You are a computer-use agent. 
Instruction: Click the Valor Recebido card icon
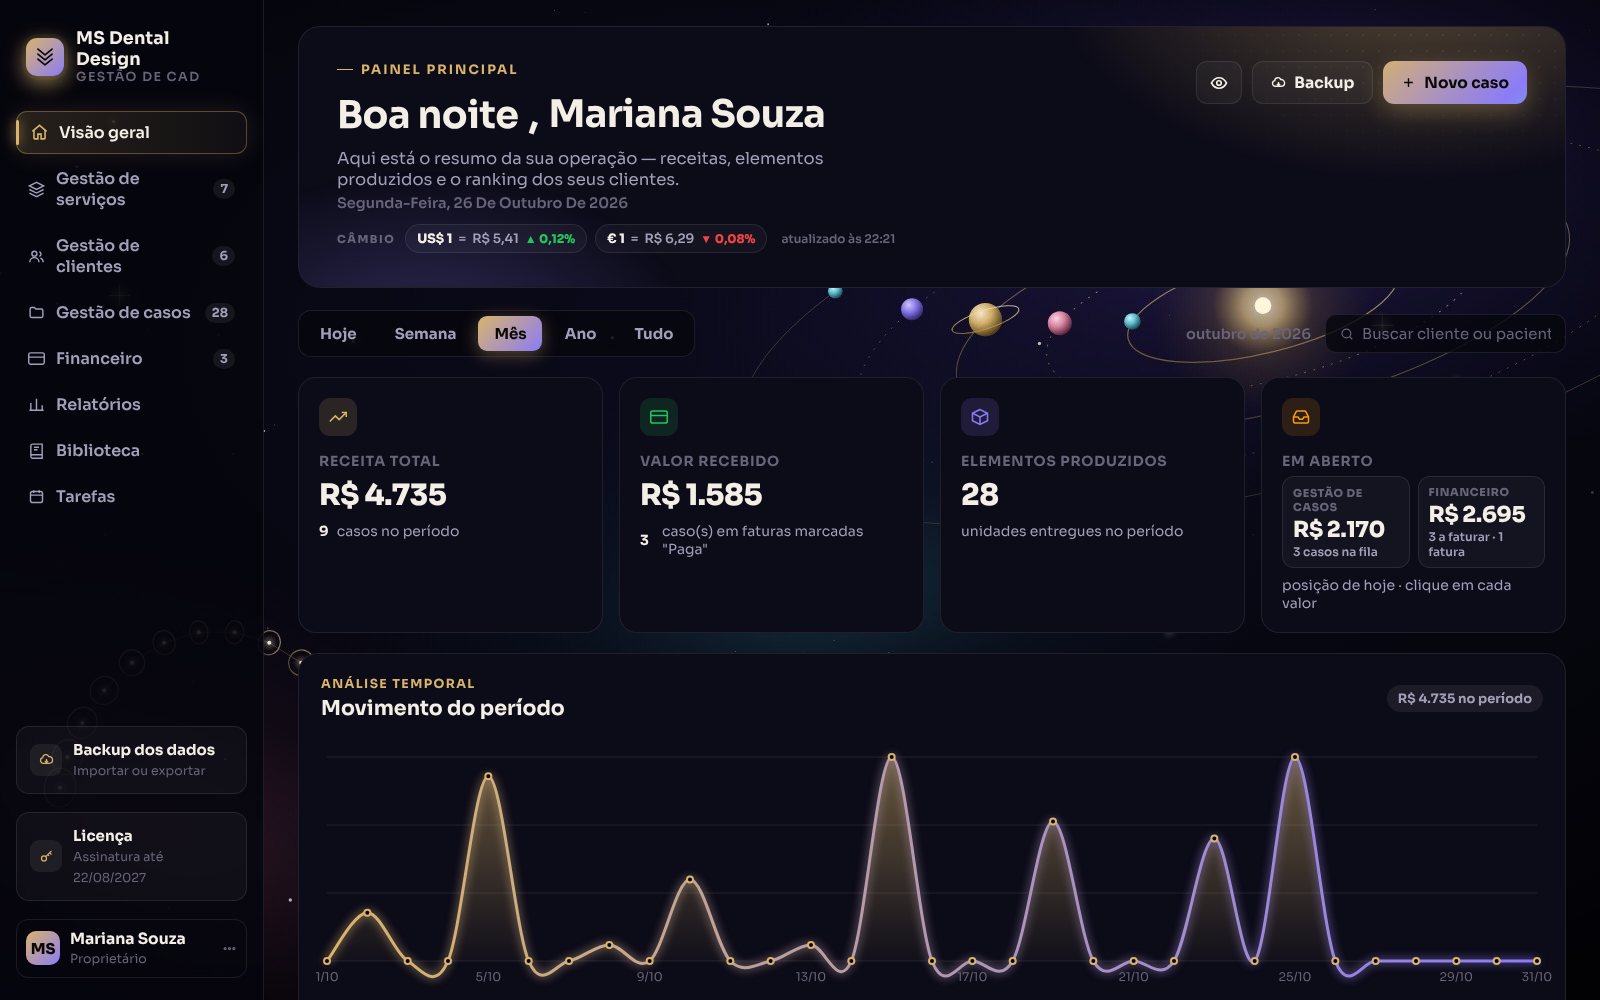659,417
